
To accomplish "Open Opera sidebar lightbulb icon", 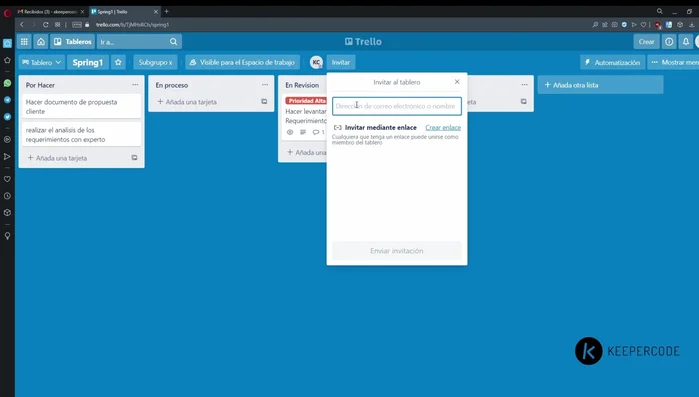I will click(x=7, y=236).
